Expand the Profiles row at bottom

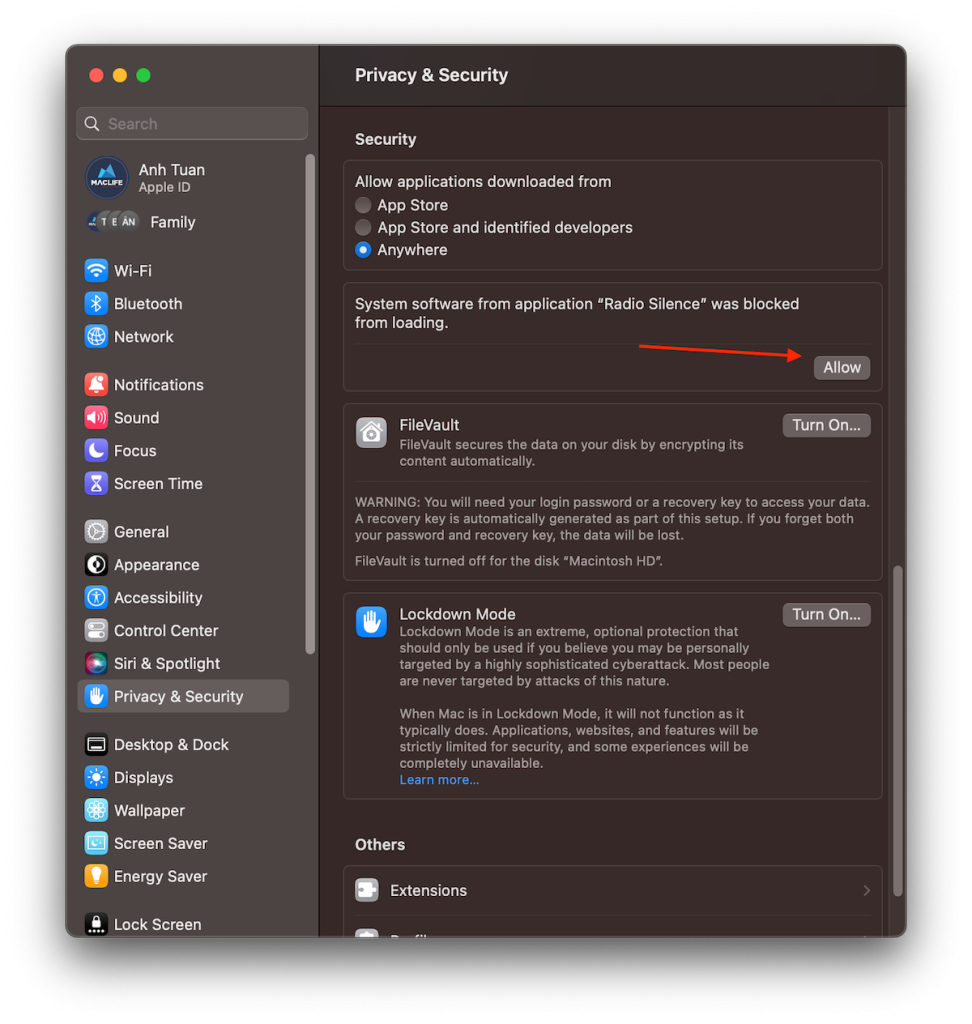pos(612,936)
